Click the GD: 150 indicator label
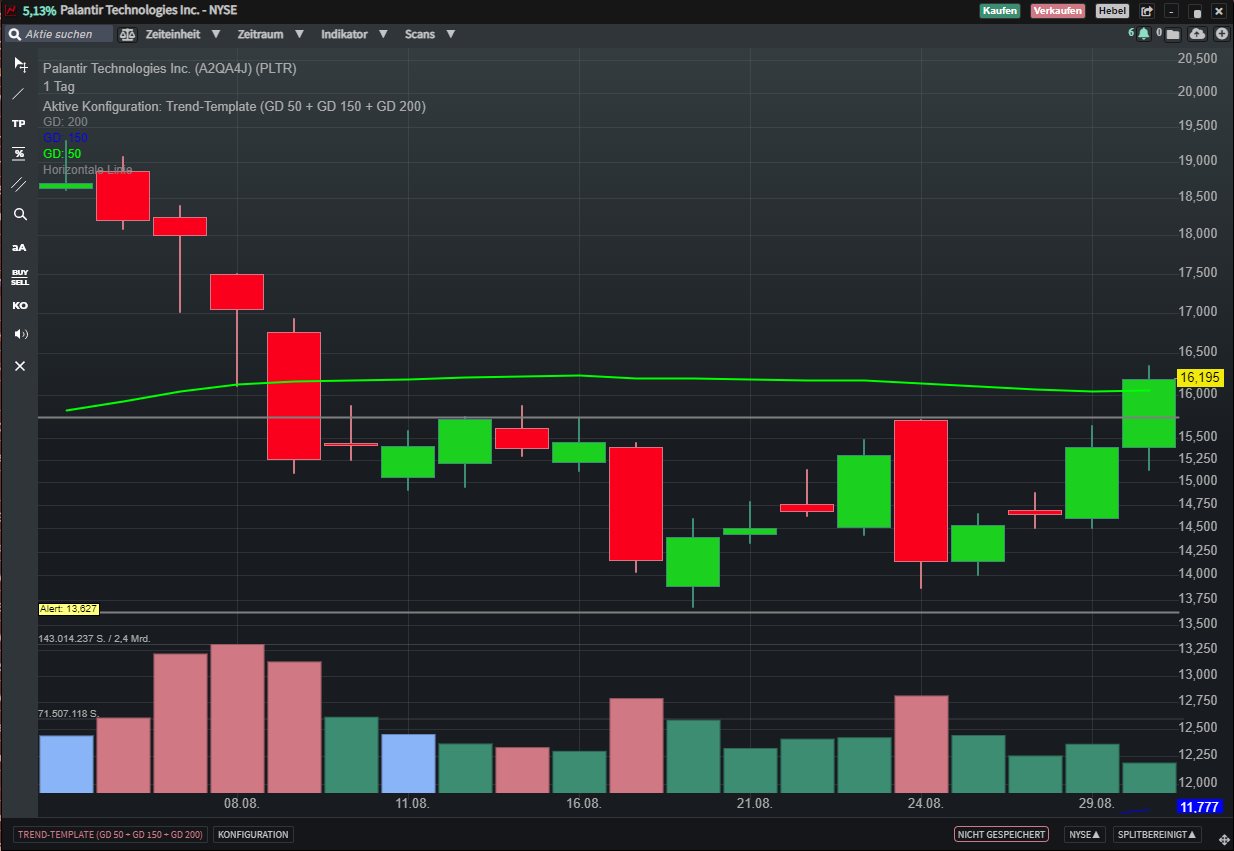Image resolution: width=1234 pixels, height=851 pixels. pos(65,137)
